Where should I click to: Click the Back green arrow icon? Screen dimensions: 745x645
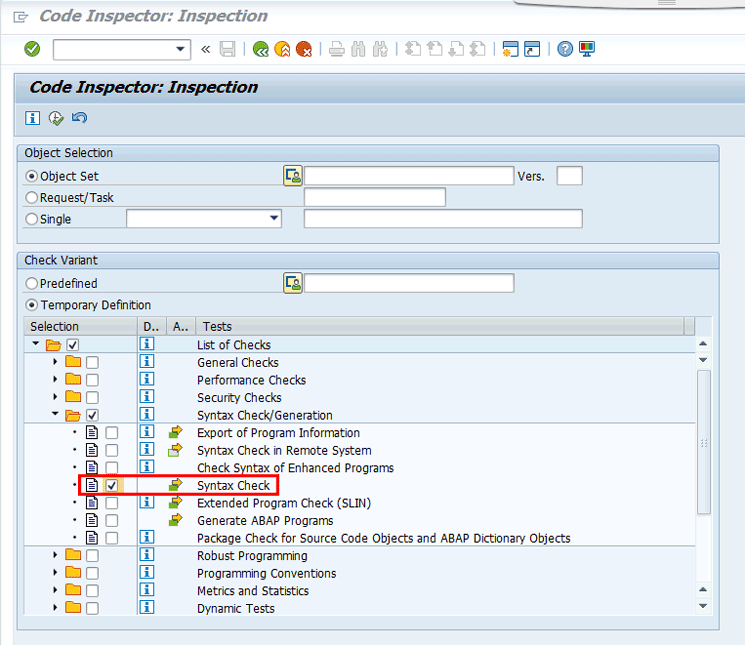click(x=261, y=49)
